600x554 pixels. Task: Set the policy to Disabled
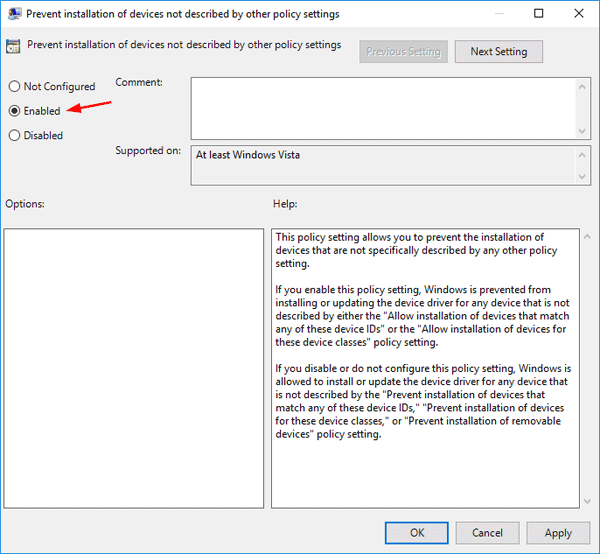point(14,135)
